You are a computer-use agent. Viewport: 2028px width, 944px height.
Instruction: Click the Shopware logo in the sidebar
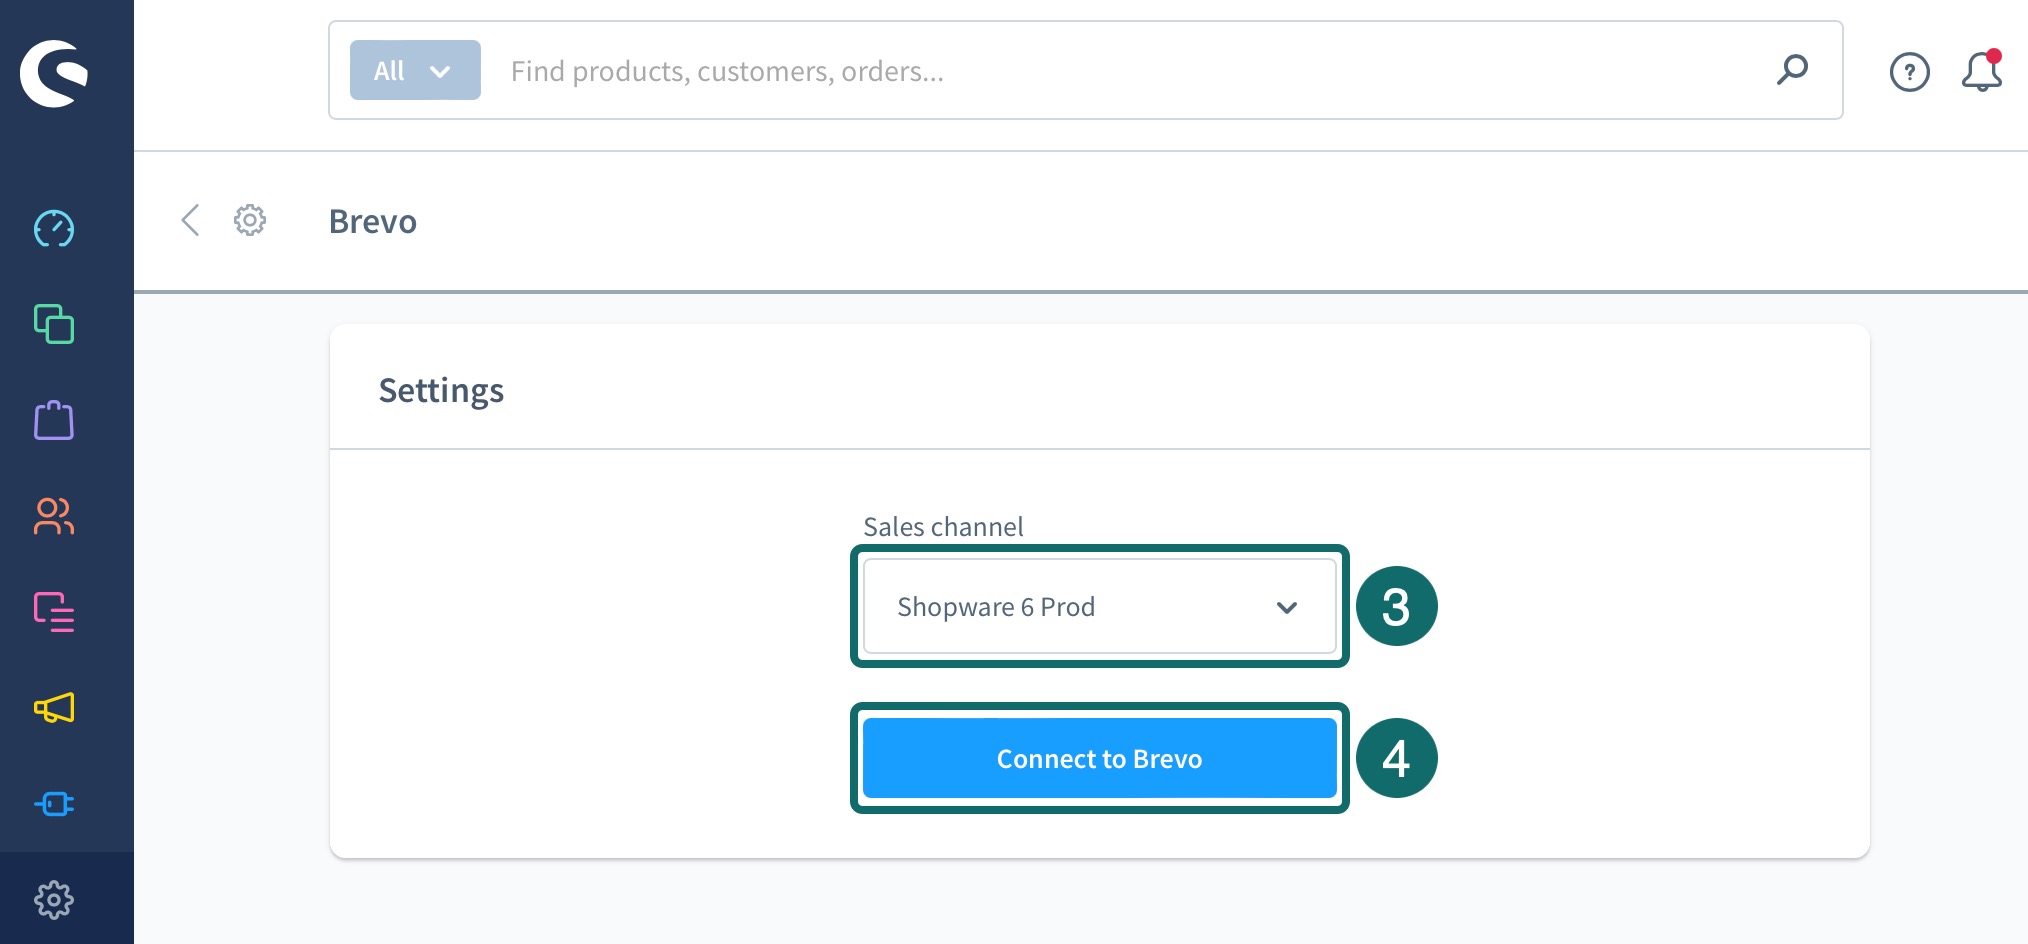coord(54,73)
